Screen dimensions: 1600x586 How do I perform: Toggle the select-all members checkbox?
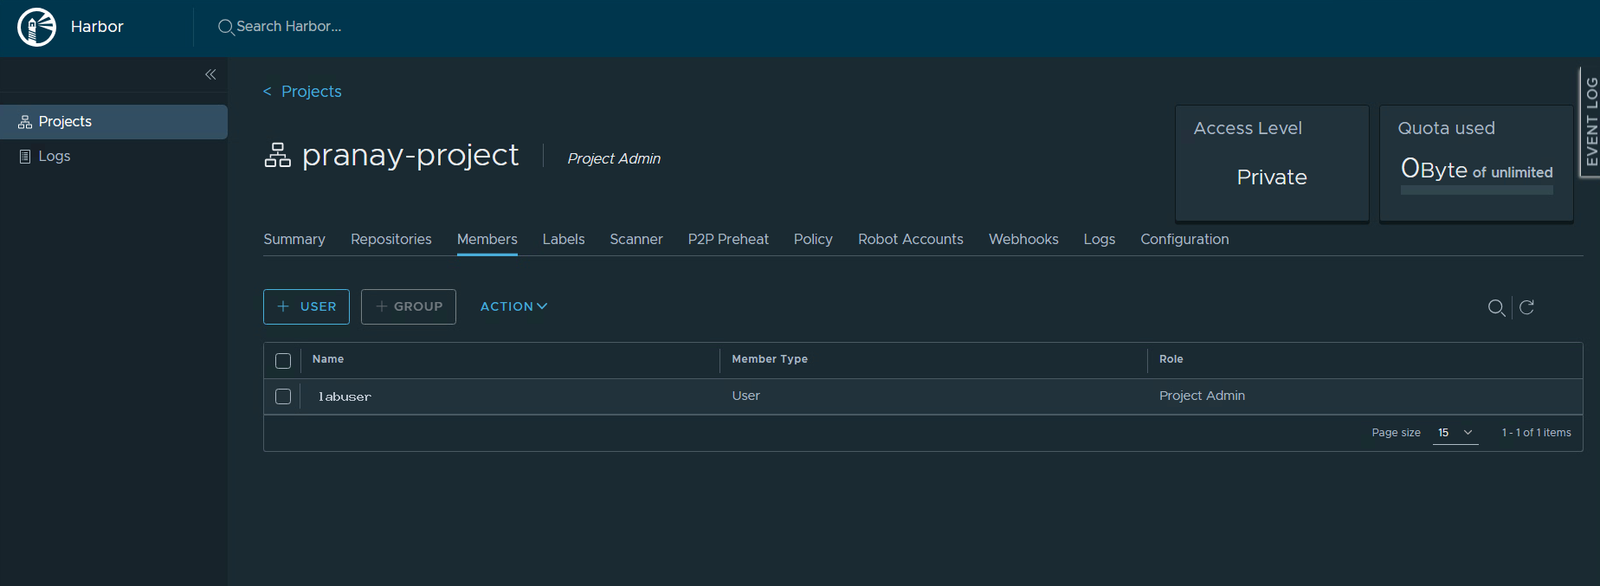click(x=283, y=361)
